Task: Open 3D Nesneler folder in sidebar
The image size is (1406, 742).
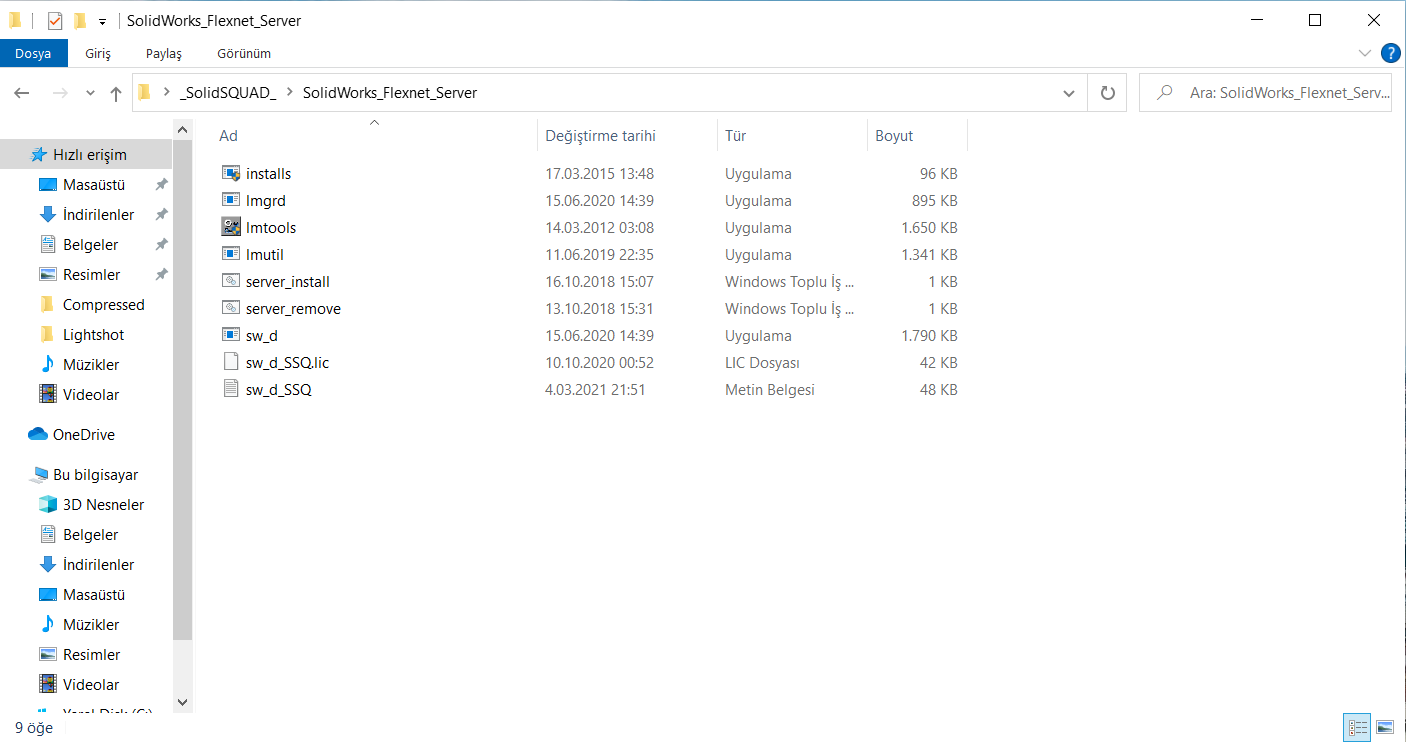Action: [91, 505]
